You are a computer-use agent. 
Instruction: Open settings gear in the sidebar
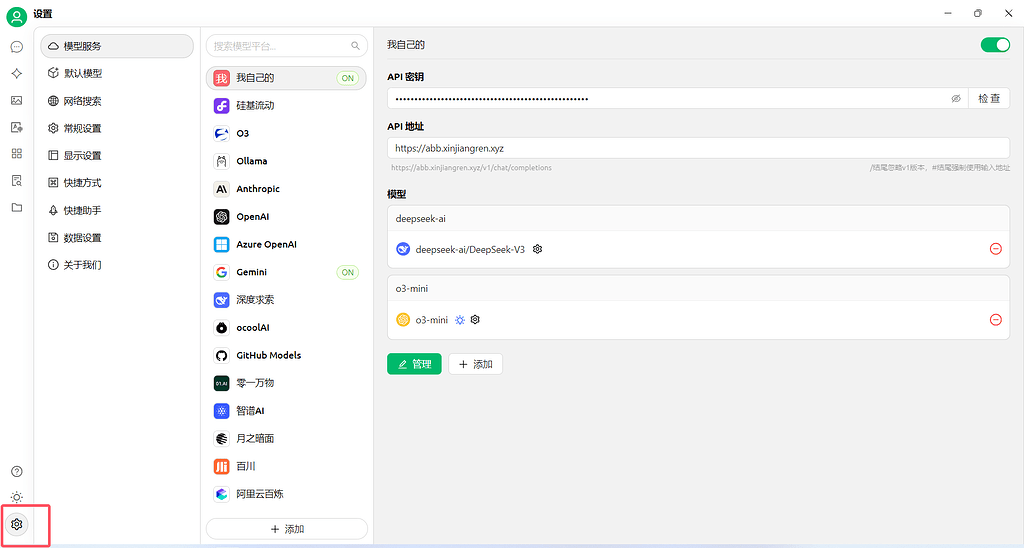click(x=17, y=524)
